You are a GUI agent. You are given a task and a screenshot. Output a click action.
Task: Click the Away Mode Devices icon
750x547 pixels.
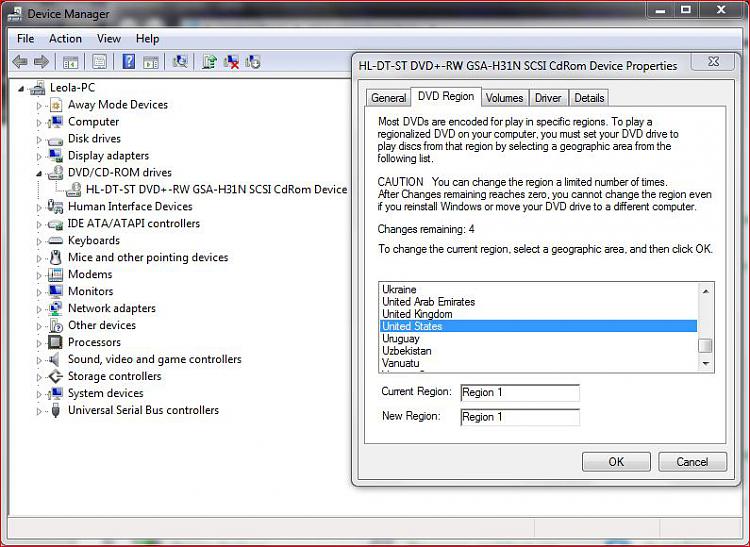coord(56,105)
